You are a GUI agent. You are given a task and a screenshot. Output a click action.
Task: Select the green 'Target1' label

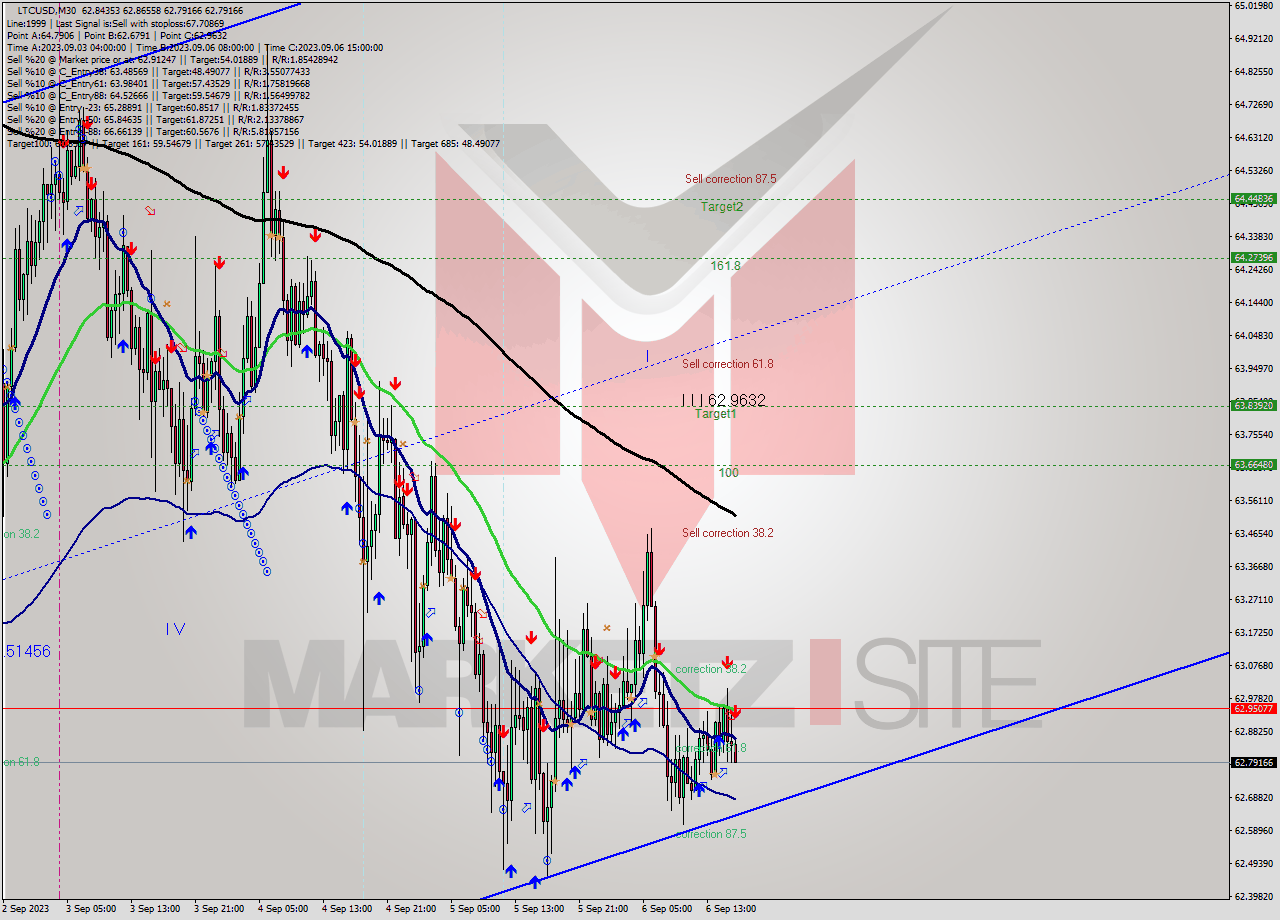(x=715, y=414)
